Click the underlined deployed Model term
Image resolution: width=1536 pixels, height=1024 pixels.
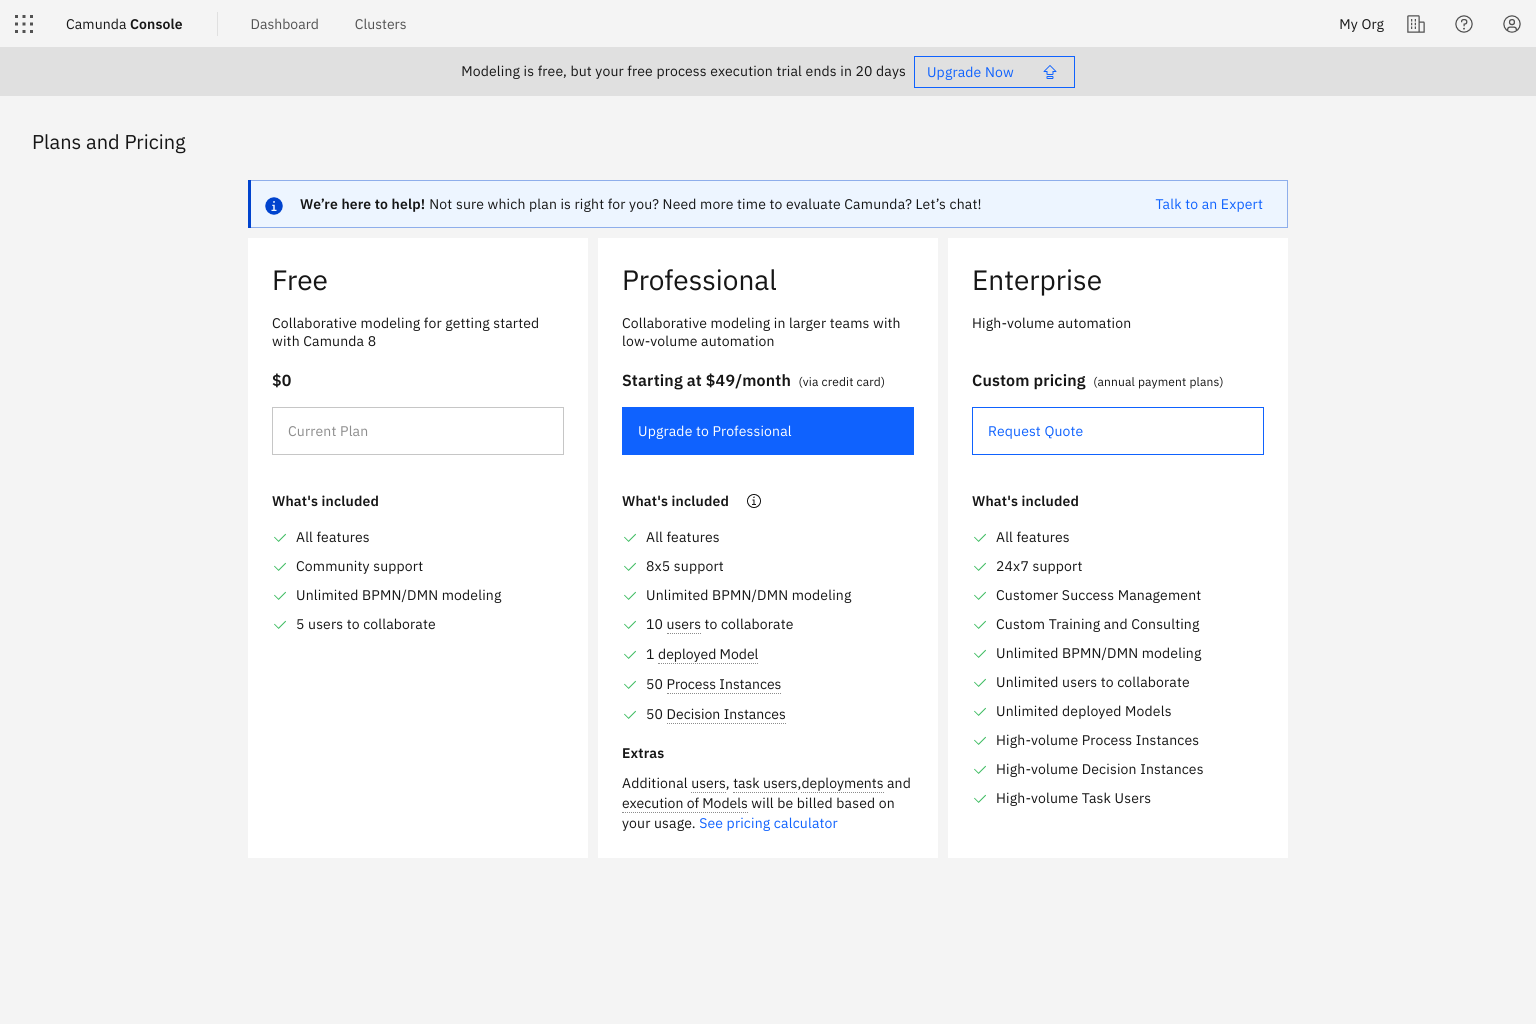(708, 654)
